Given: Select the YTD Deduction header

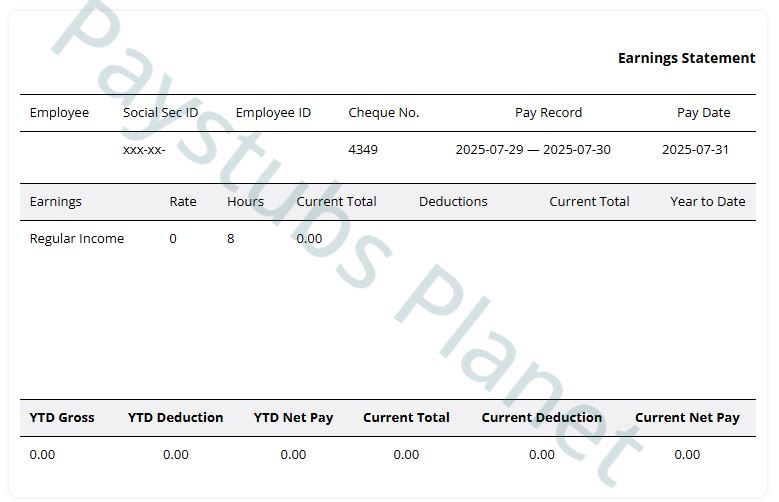Looking at the screenshot, I should 175,418.
